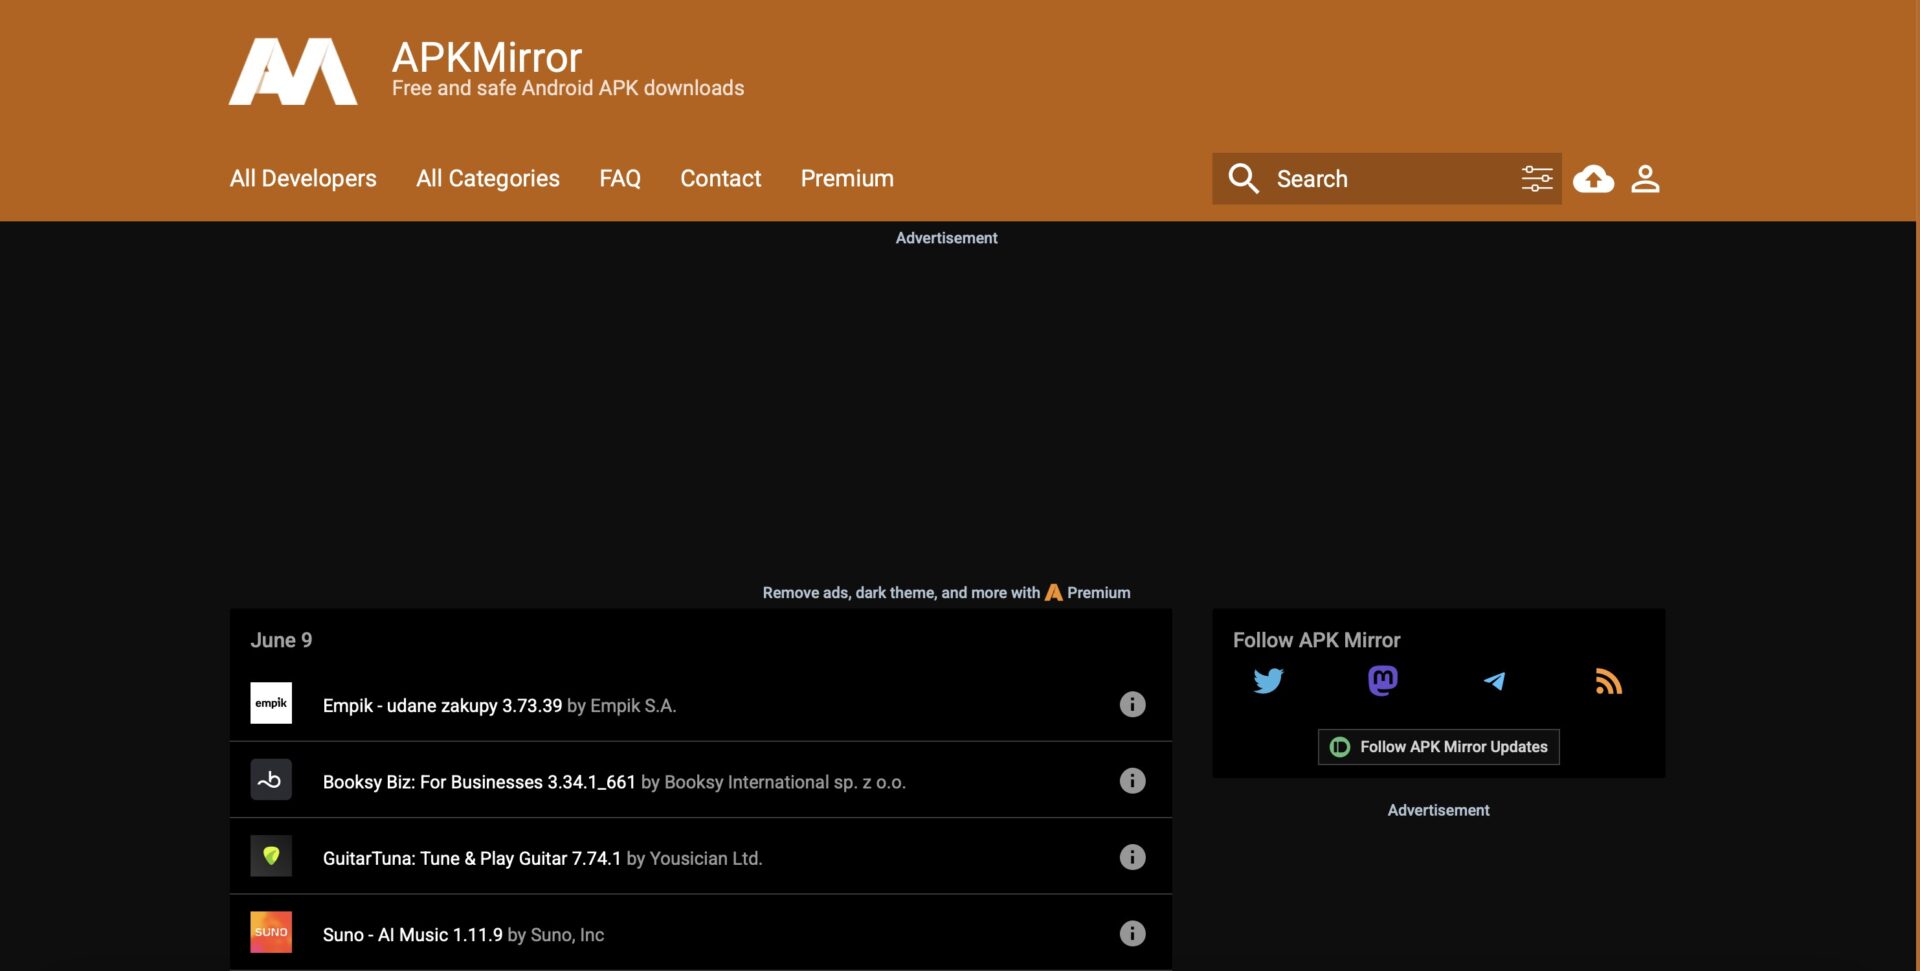Visit the Empik S.A. developer page
The image size is (1920, 971).
coord(633,705)
